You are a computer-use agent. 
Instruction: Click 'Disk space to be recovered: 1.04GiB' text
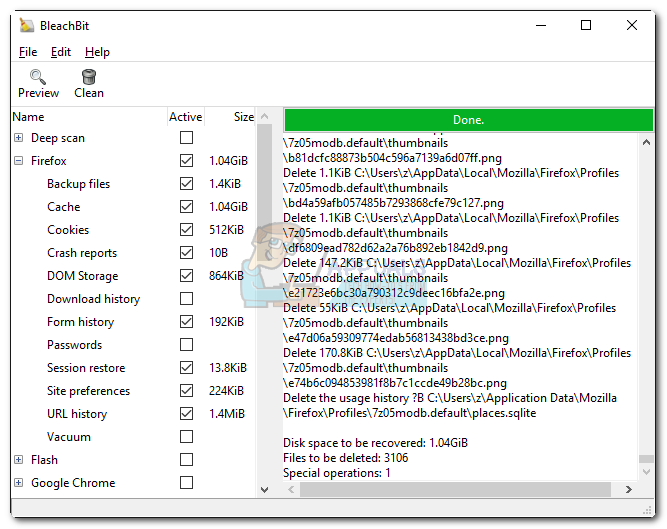click(x=375, y=443)
